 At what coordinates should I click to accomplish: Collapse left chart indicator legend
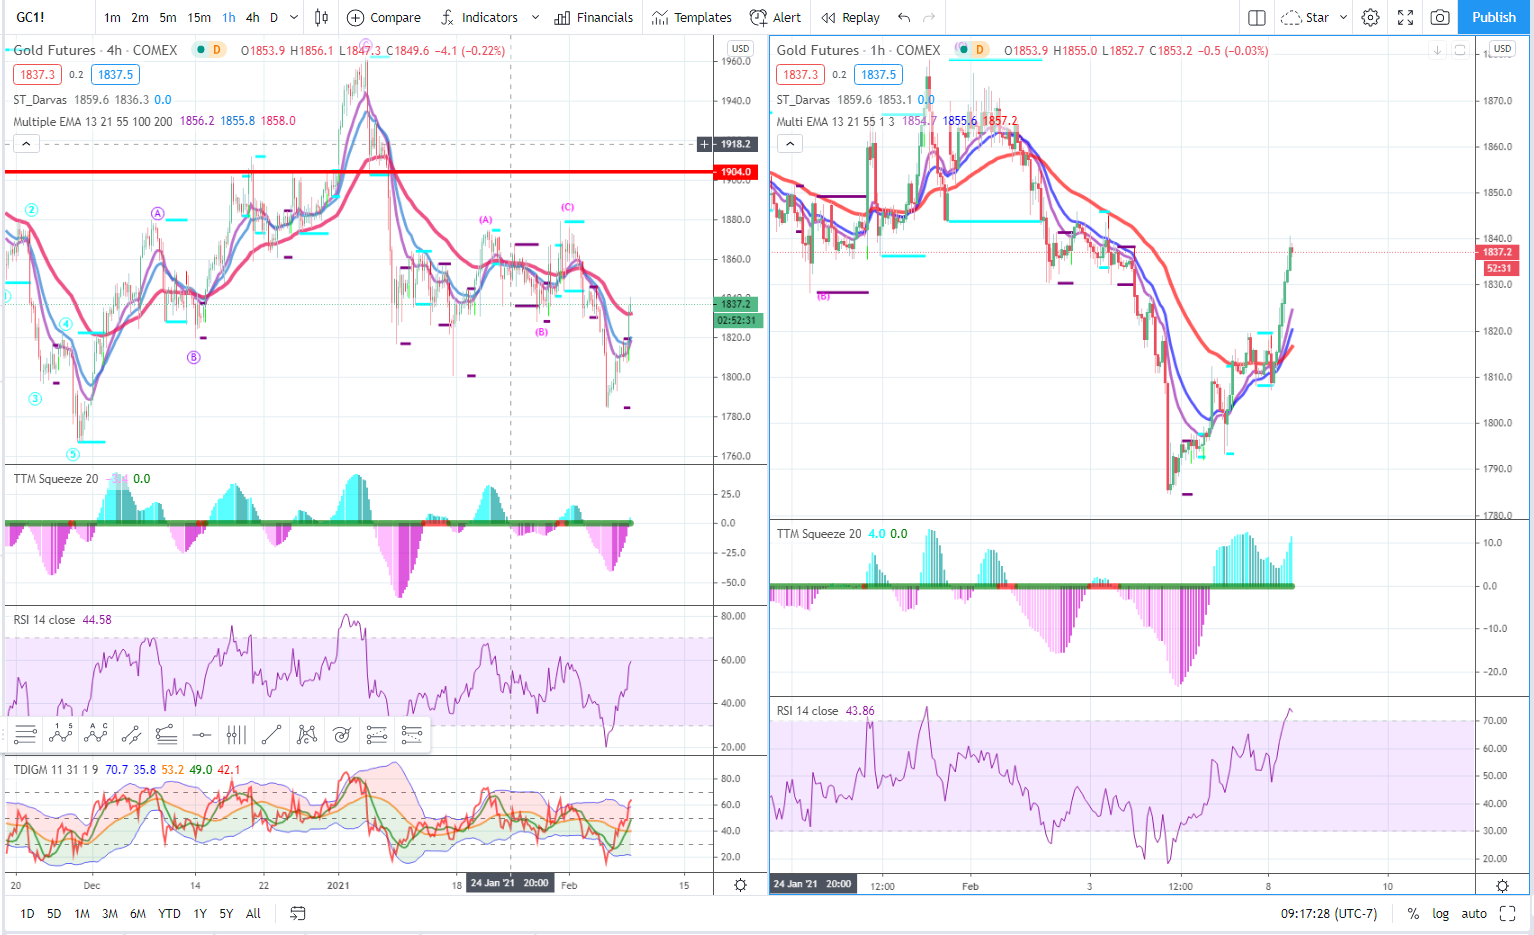coord(27,144)
